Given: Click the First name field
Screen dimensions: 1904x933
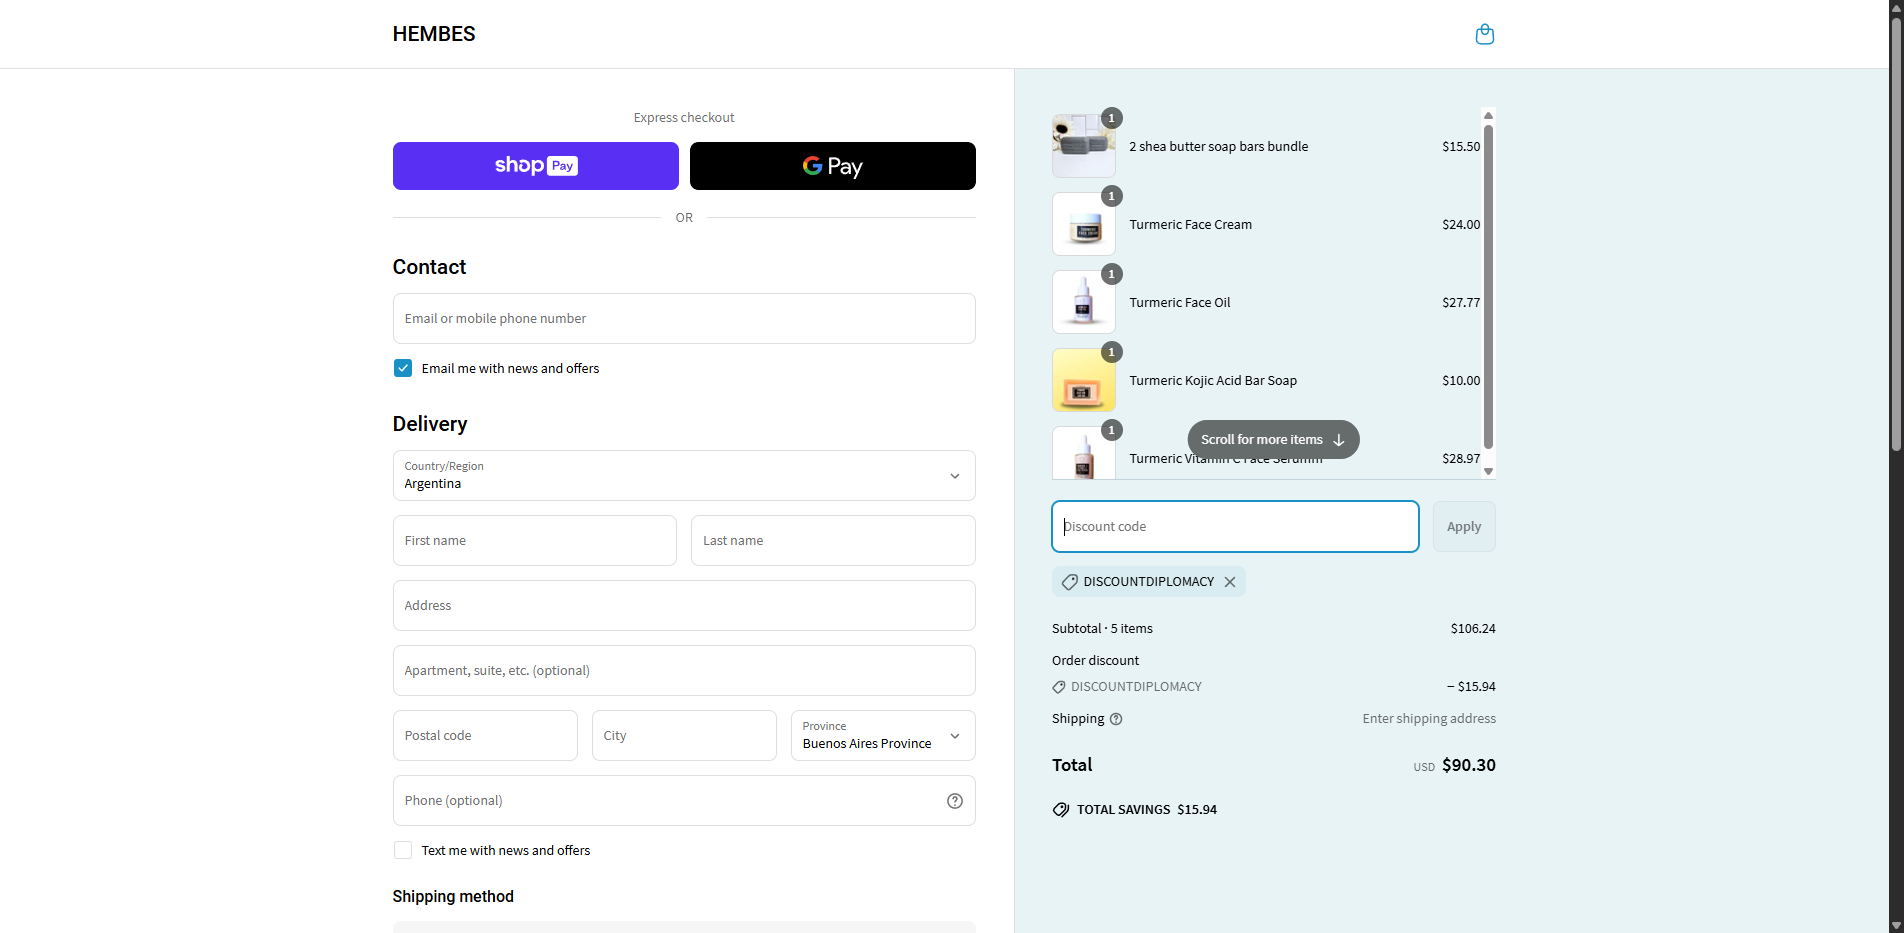Looking at the screenshot, I should pyautogui.click(x=535, y=541).
